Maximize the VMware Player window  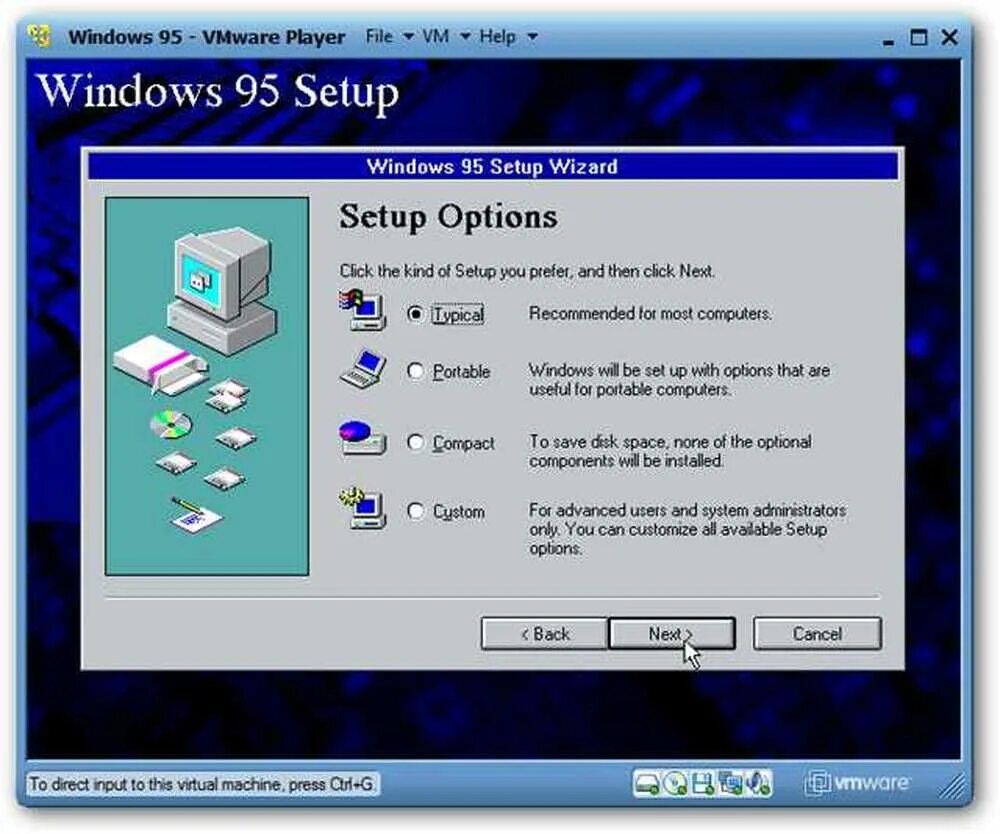(x=918, y=37)
